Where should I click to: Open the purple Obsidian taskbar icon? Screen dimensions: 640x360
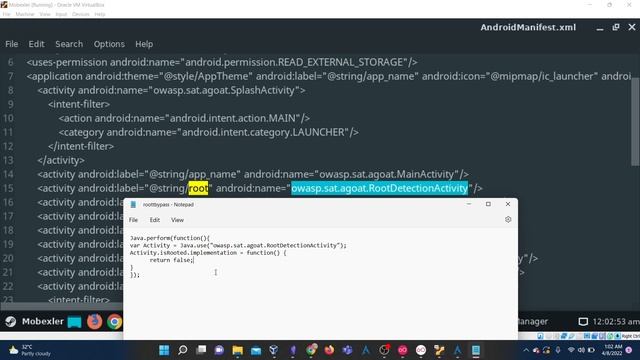pyautogui.click(x=293, y=350)
